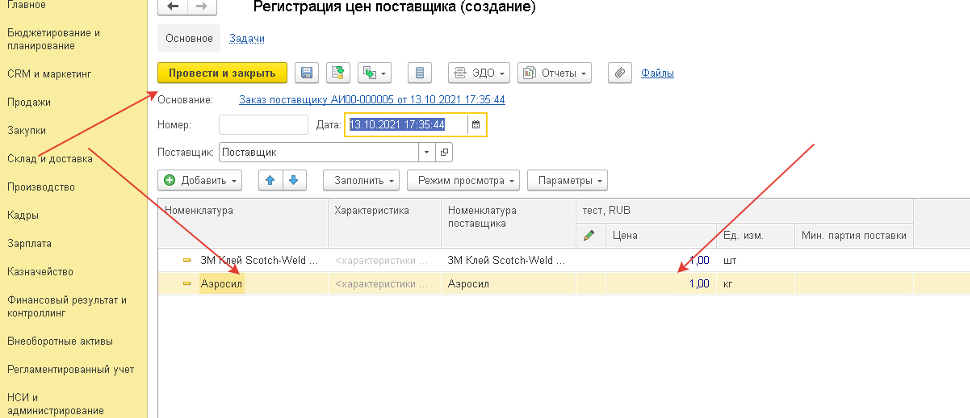Viewport: 970px width, 418px height.
Task: Open Заказ поставщику АИ00-000005 link
Action: pyautogui.click(x=372, y=99)
